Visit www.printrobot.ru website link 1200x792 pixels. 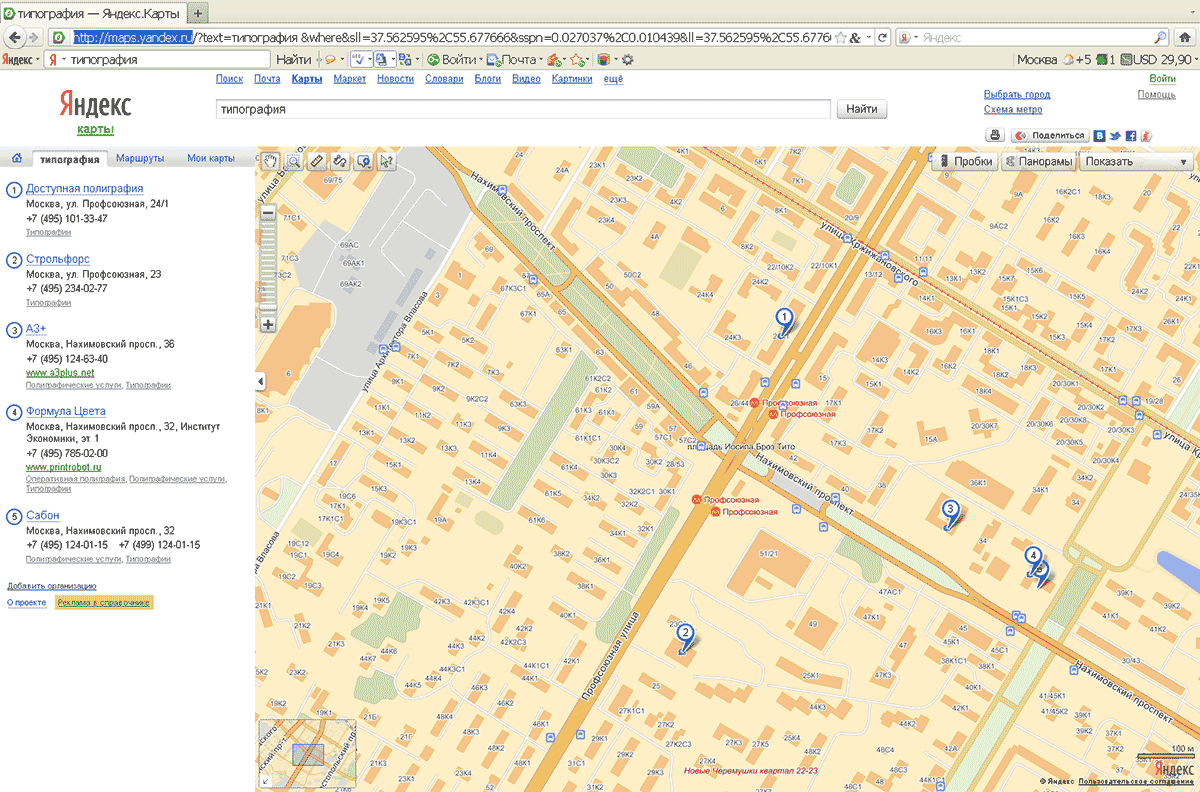click(66, 467)
